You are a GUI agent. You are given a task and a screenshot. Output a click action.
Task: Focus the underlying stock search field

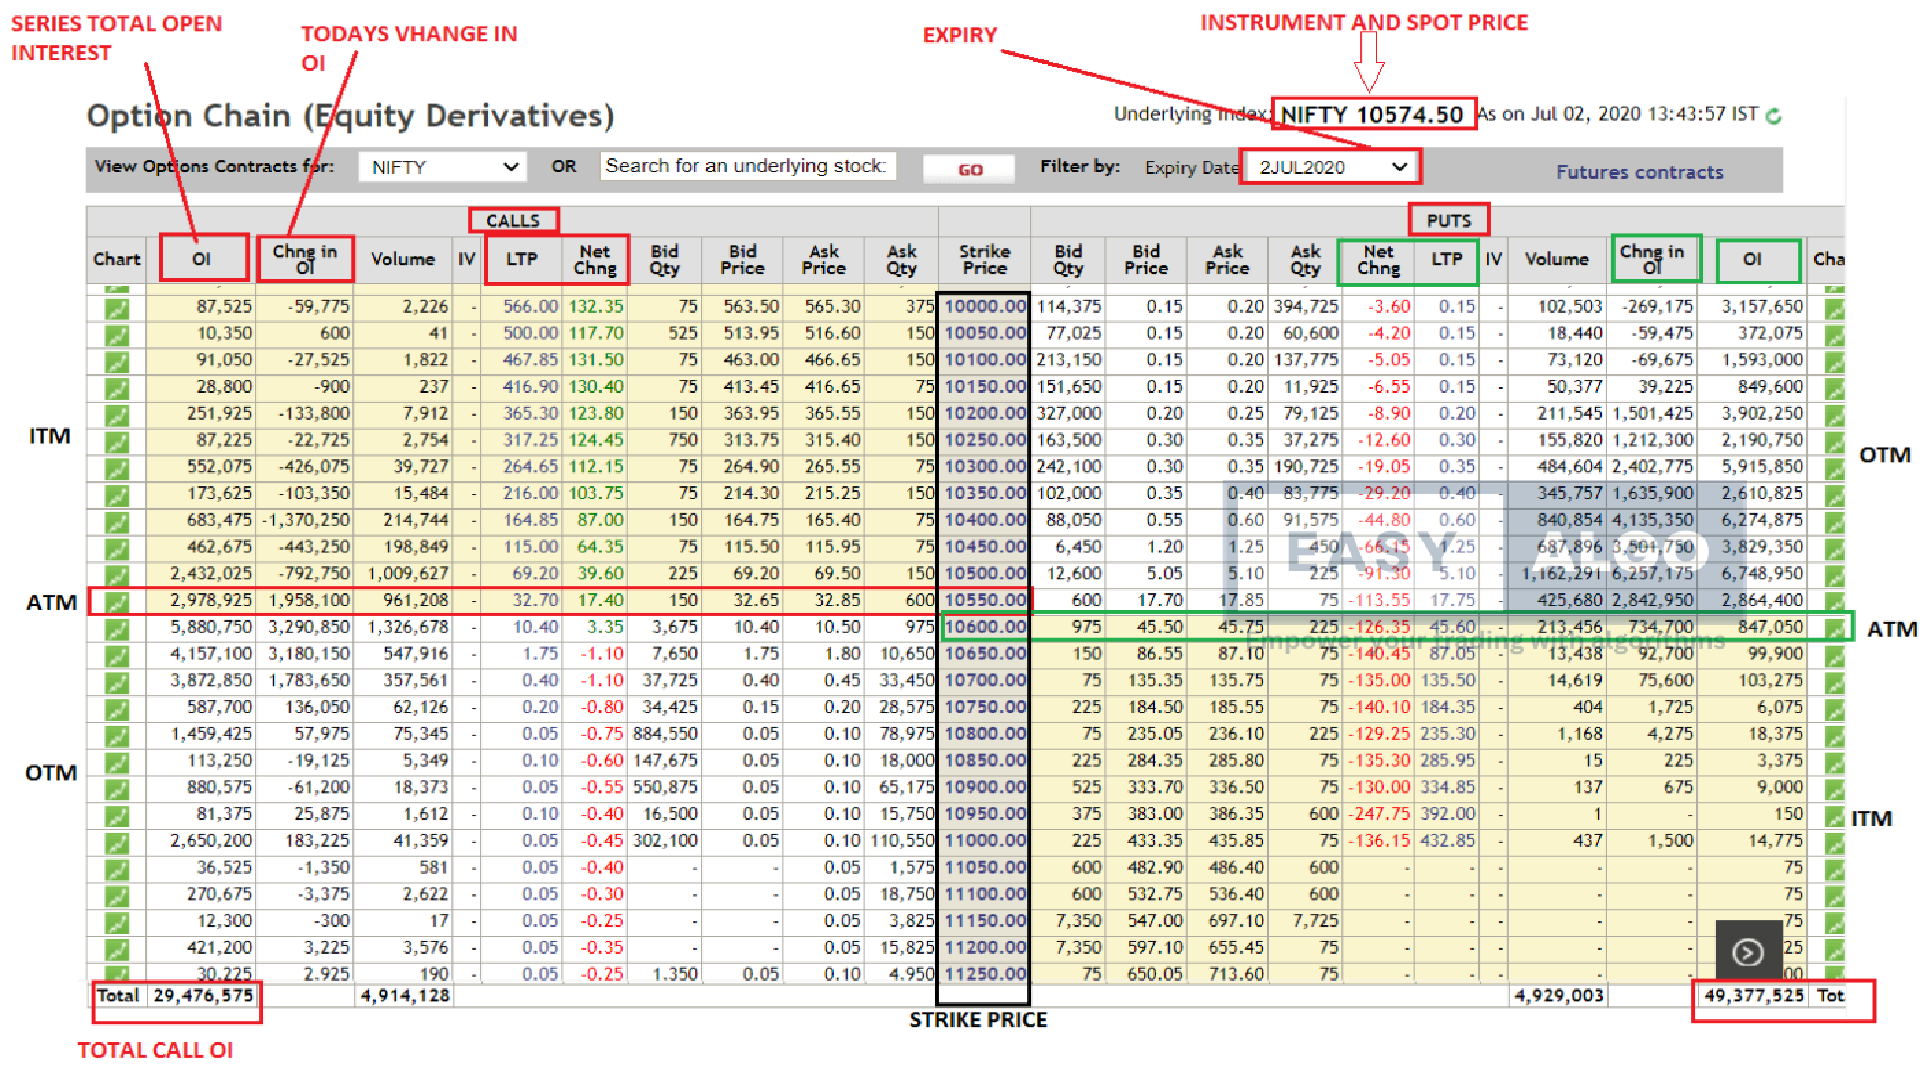pos(747,166)
